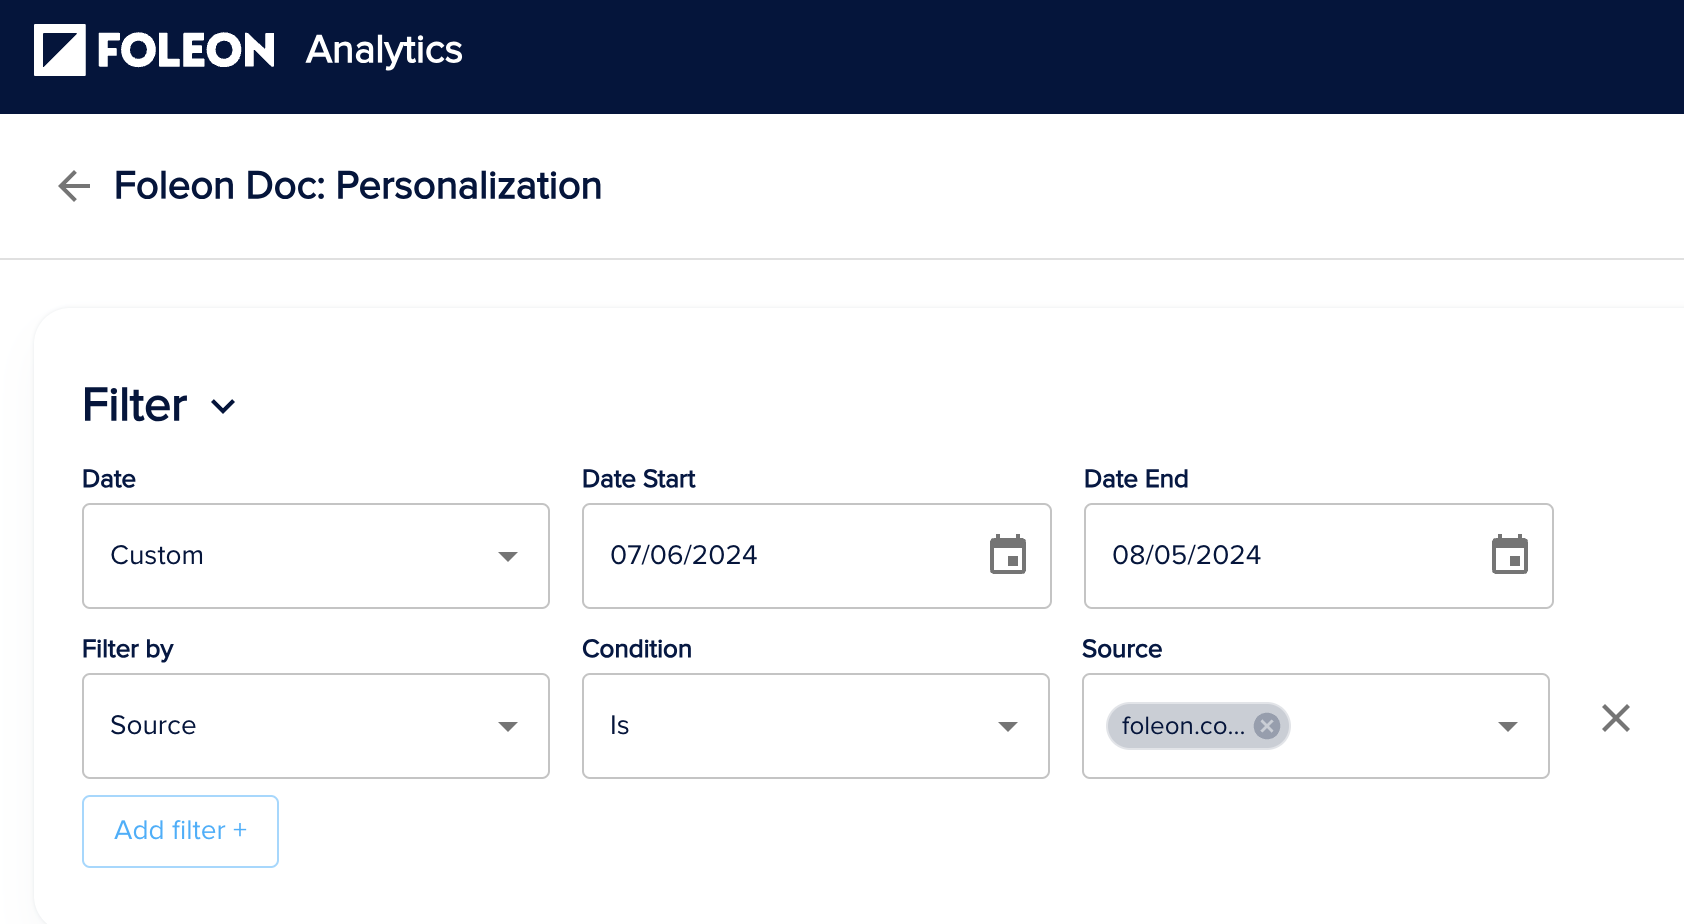Screen dimensions: 1684x924
Task: Click the X to remove the filter row
Action: coord(1614,718)
